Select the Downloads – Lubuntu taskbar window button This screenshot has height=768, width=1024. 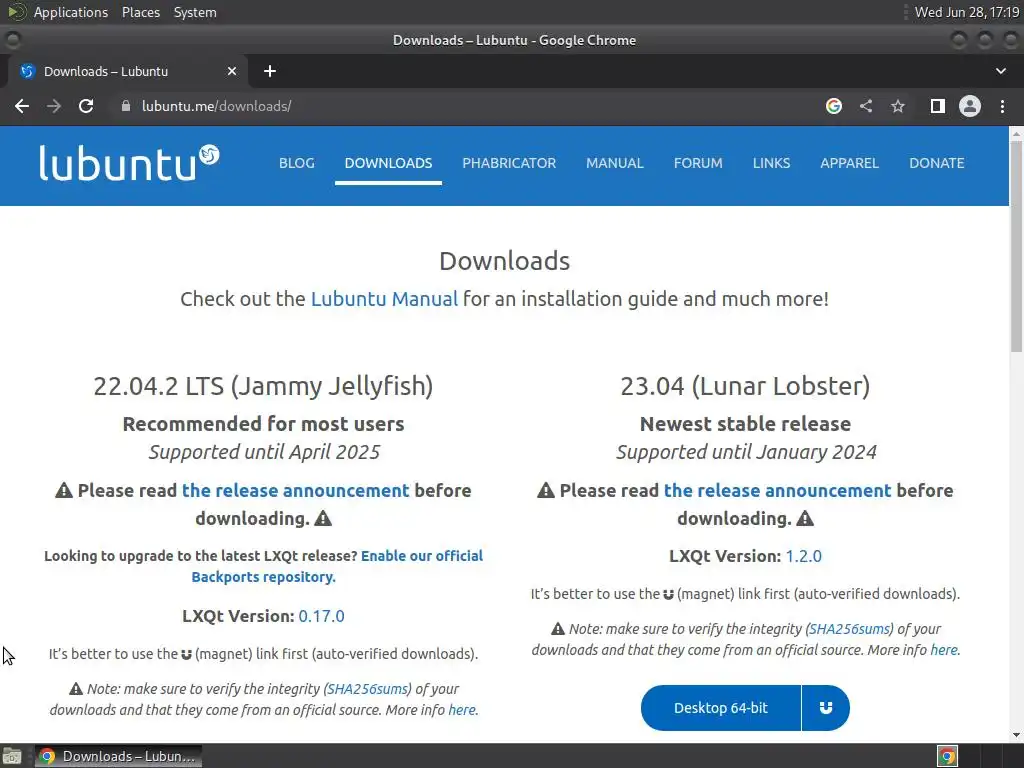pos(118,756)
